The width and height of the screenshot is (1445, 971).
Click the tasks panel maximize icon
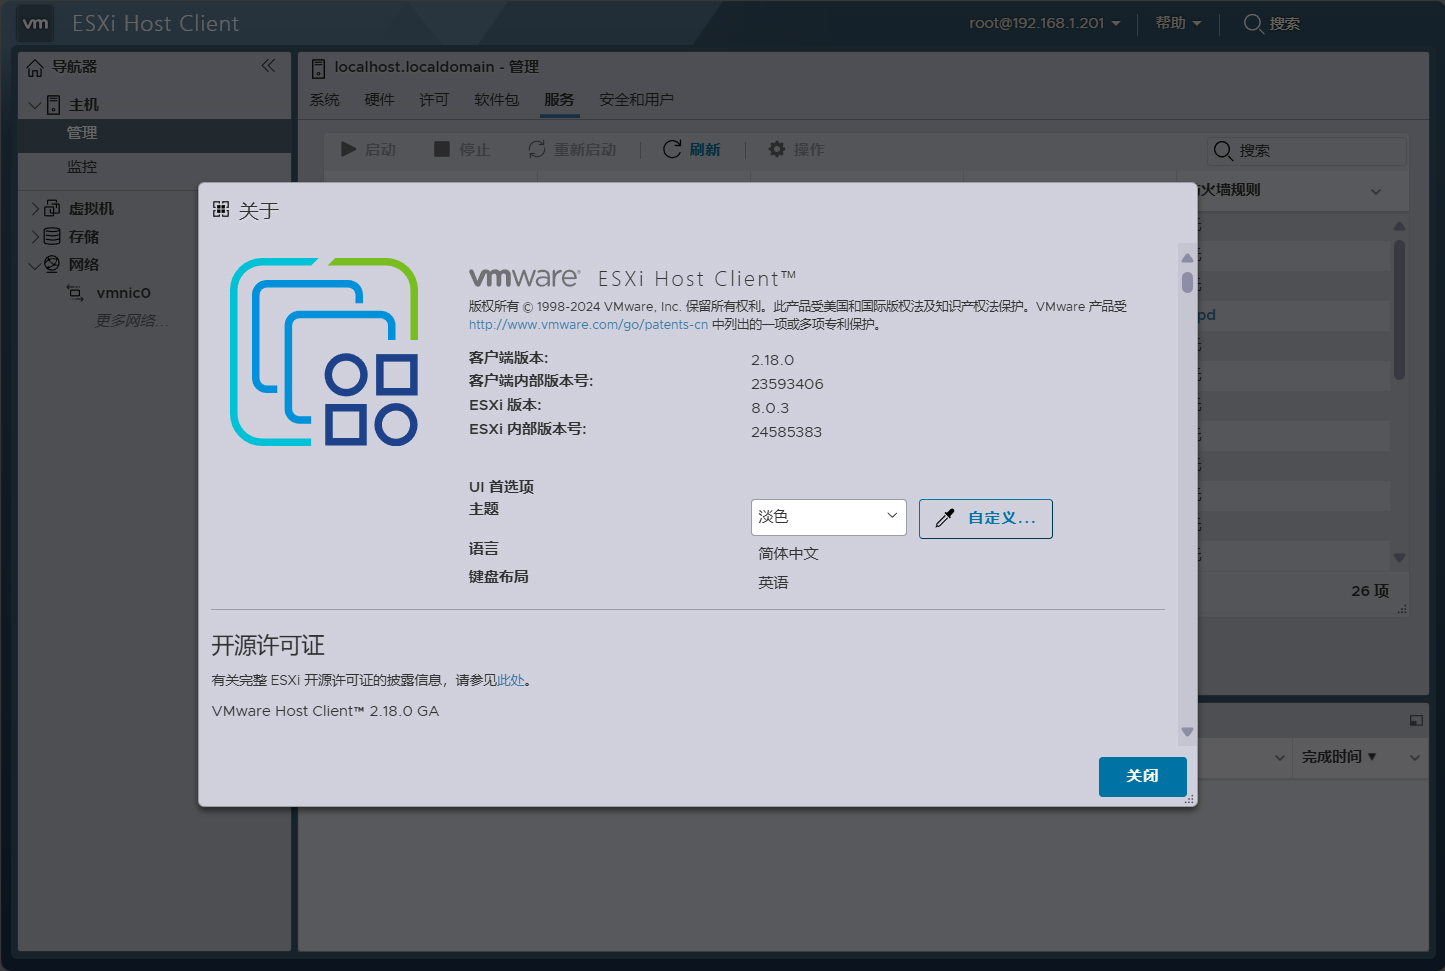1416,720
